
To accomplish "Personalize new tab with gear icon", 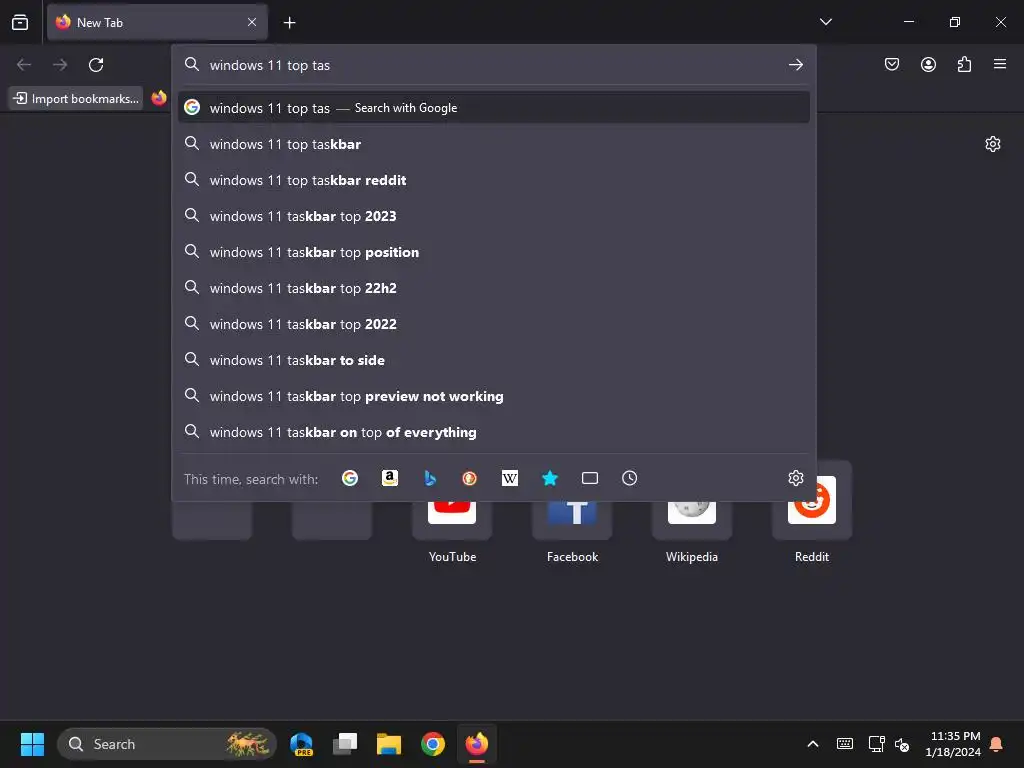I will click(x=993, y=144).
